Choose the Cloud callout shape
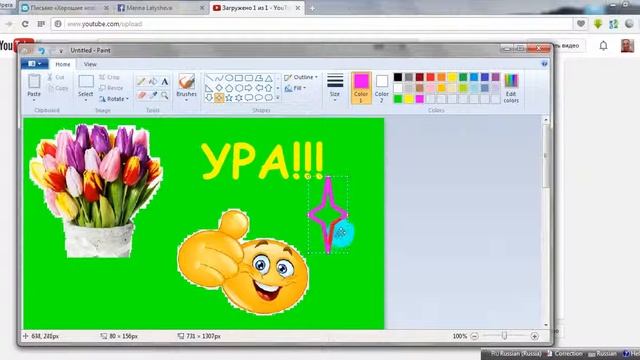 coord(269,98)
